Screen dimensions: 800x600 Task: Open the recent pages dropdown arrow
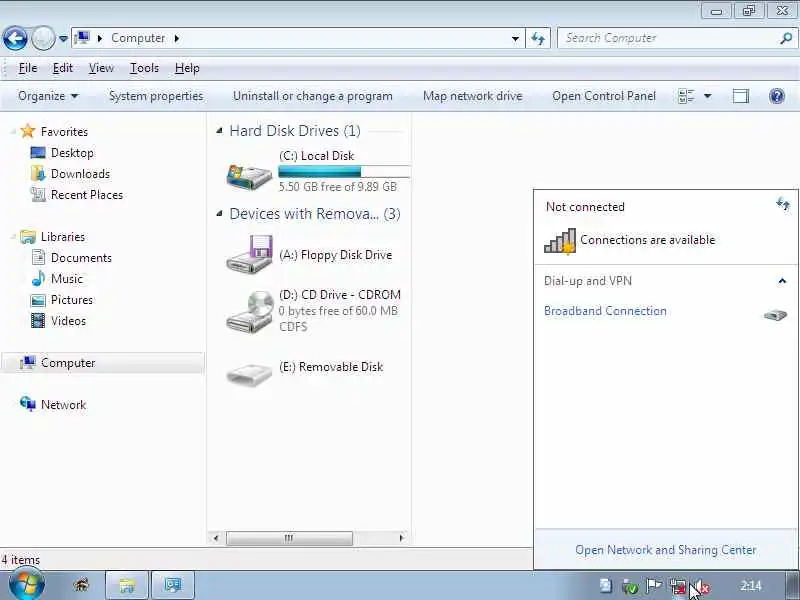pyautogui.click(x=63, y=39)
